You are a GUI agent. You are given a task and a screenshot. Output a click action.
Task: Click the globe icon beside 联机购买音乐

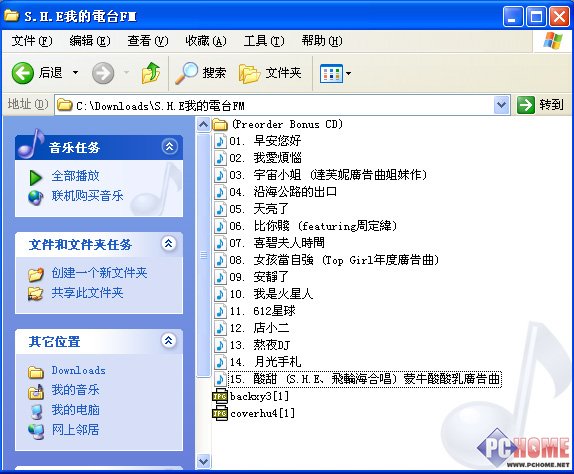click(x=36, y=198)
